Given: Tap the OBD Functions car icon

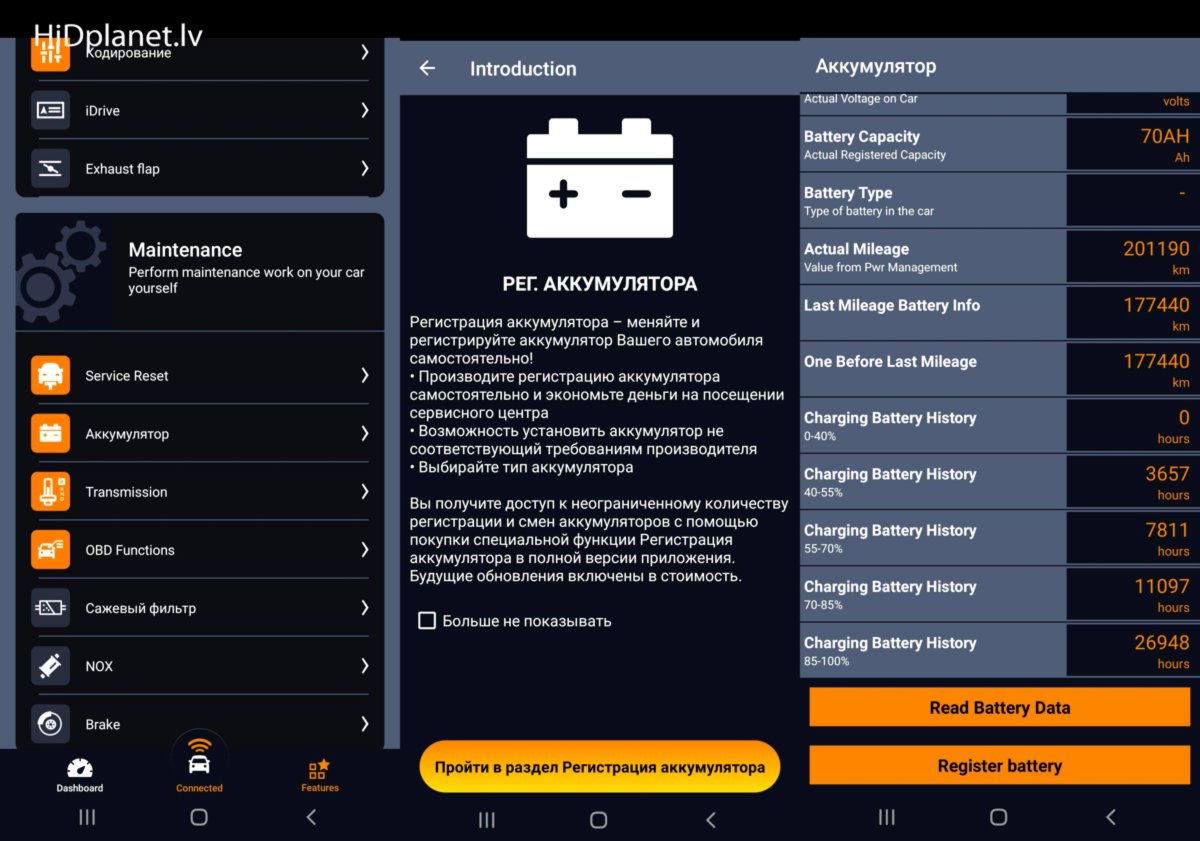Looking at the screenshot, I should point(51,550).
